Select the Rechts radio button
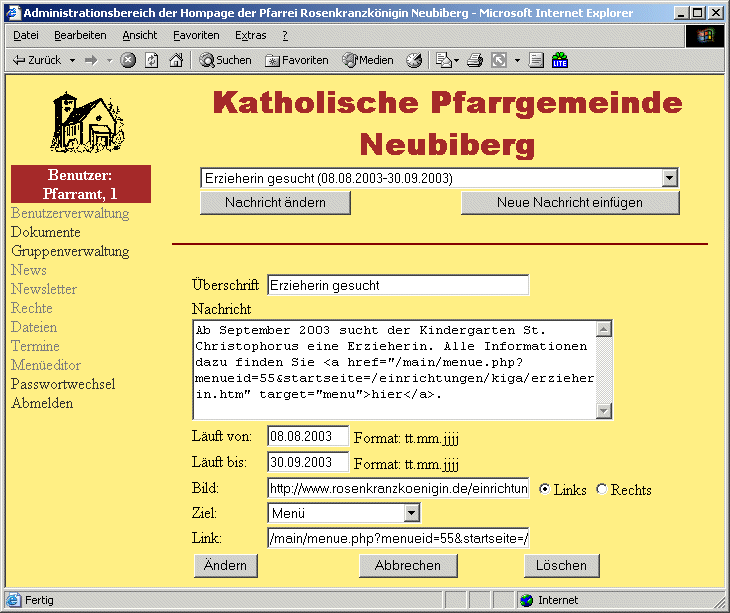 coord(602,489)
